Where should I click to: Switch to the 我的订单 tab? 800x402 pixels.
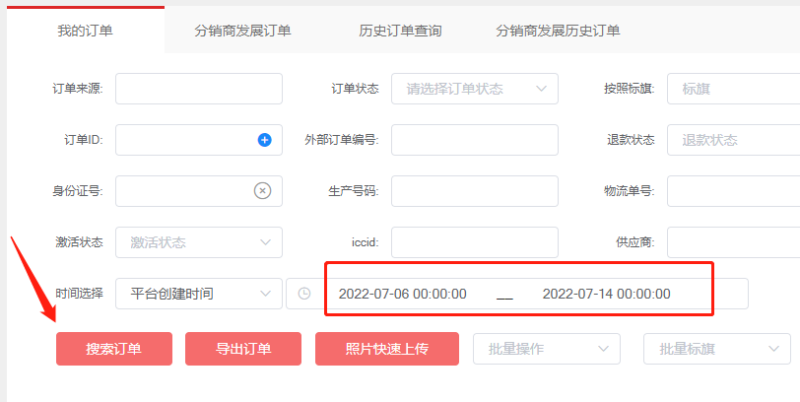(85, 30)
